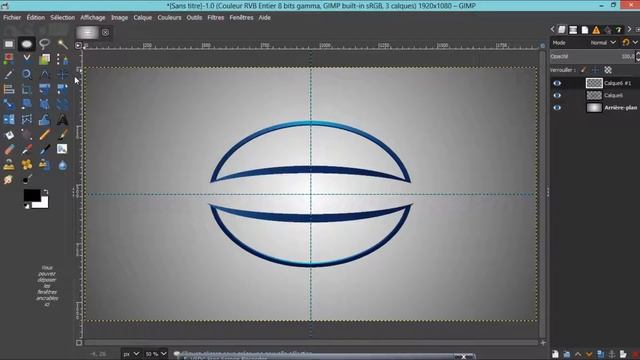Choose the Cage Transform tool
This screenshot has height=360, width=640.
coord(27,120)
